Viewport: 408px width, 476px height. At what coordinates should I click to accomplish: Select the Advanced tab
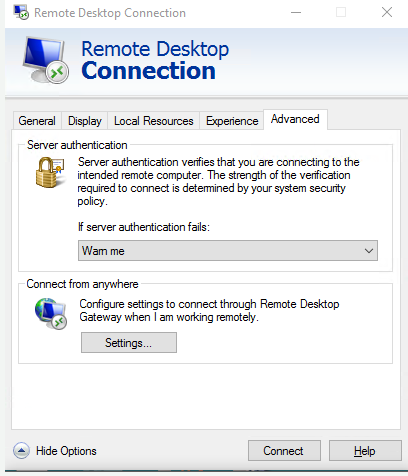pyautogui.click(x=295, y=119)
